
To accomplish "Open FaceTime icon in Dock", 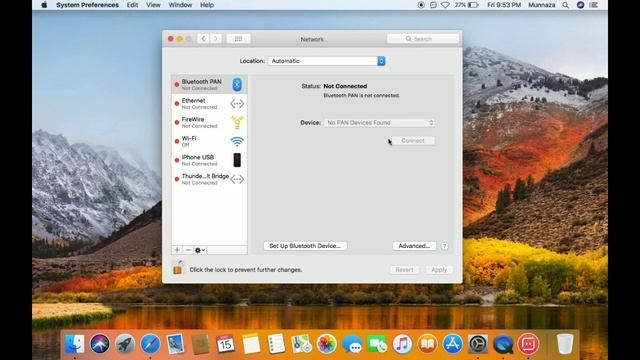I will point(377,344).
